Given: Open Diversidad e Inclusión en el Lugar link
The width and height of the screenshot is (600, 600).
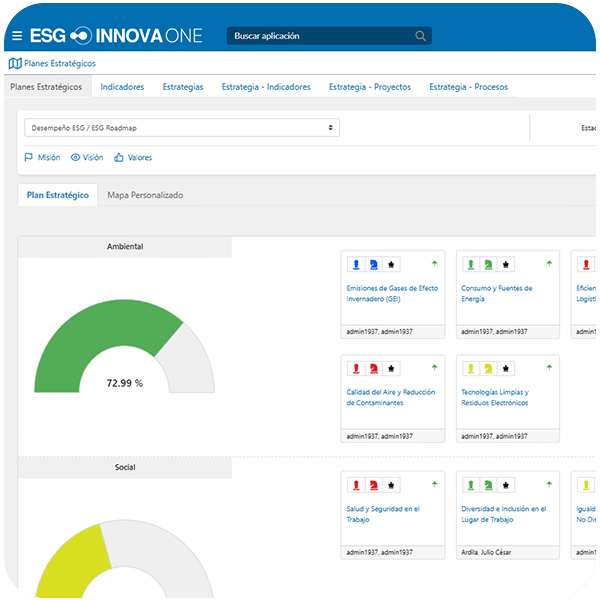Looking at the screenshot, I should click(504, 514).
